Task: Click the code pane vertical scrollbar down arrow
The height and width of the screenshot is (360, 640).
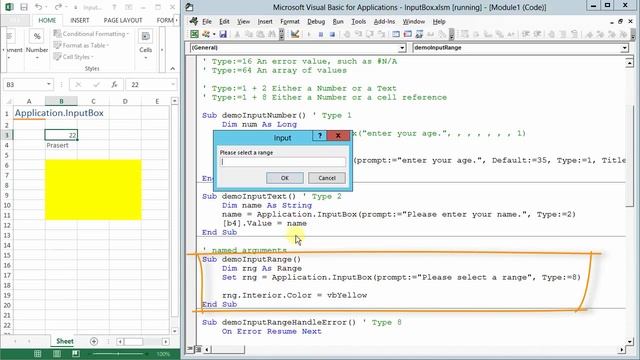Action: pos(629,342)
